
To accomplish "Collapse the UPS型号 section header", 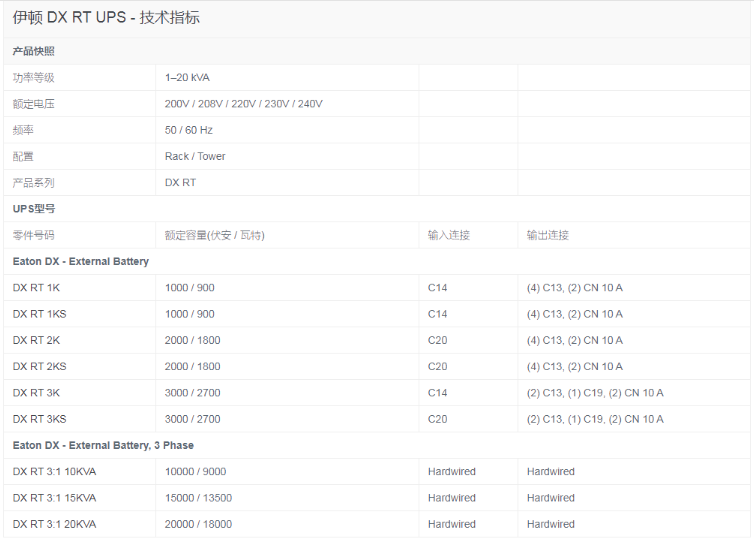I will tap(34, 209).
